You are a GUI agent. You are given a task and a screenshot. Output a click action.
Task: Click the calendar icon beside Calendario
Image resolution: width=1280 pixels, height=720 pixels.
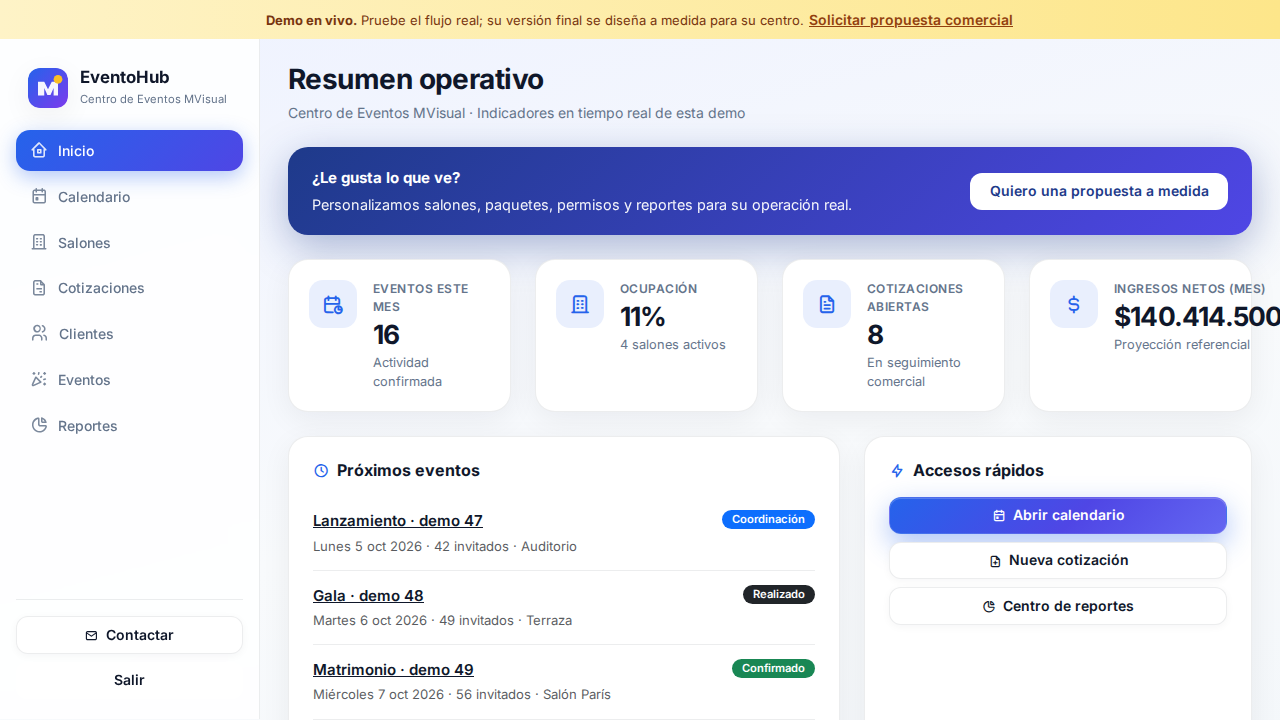pyautogui.click(x=39, y=196)
